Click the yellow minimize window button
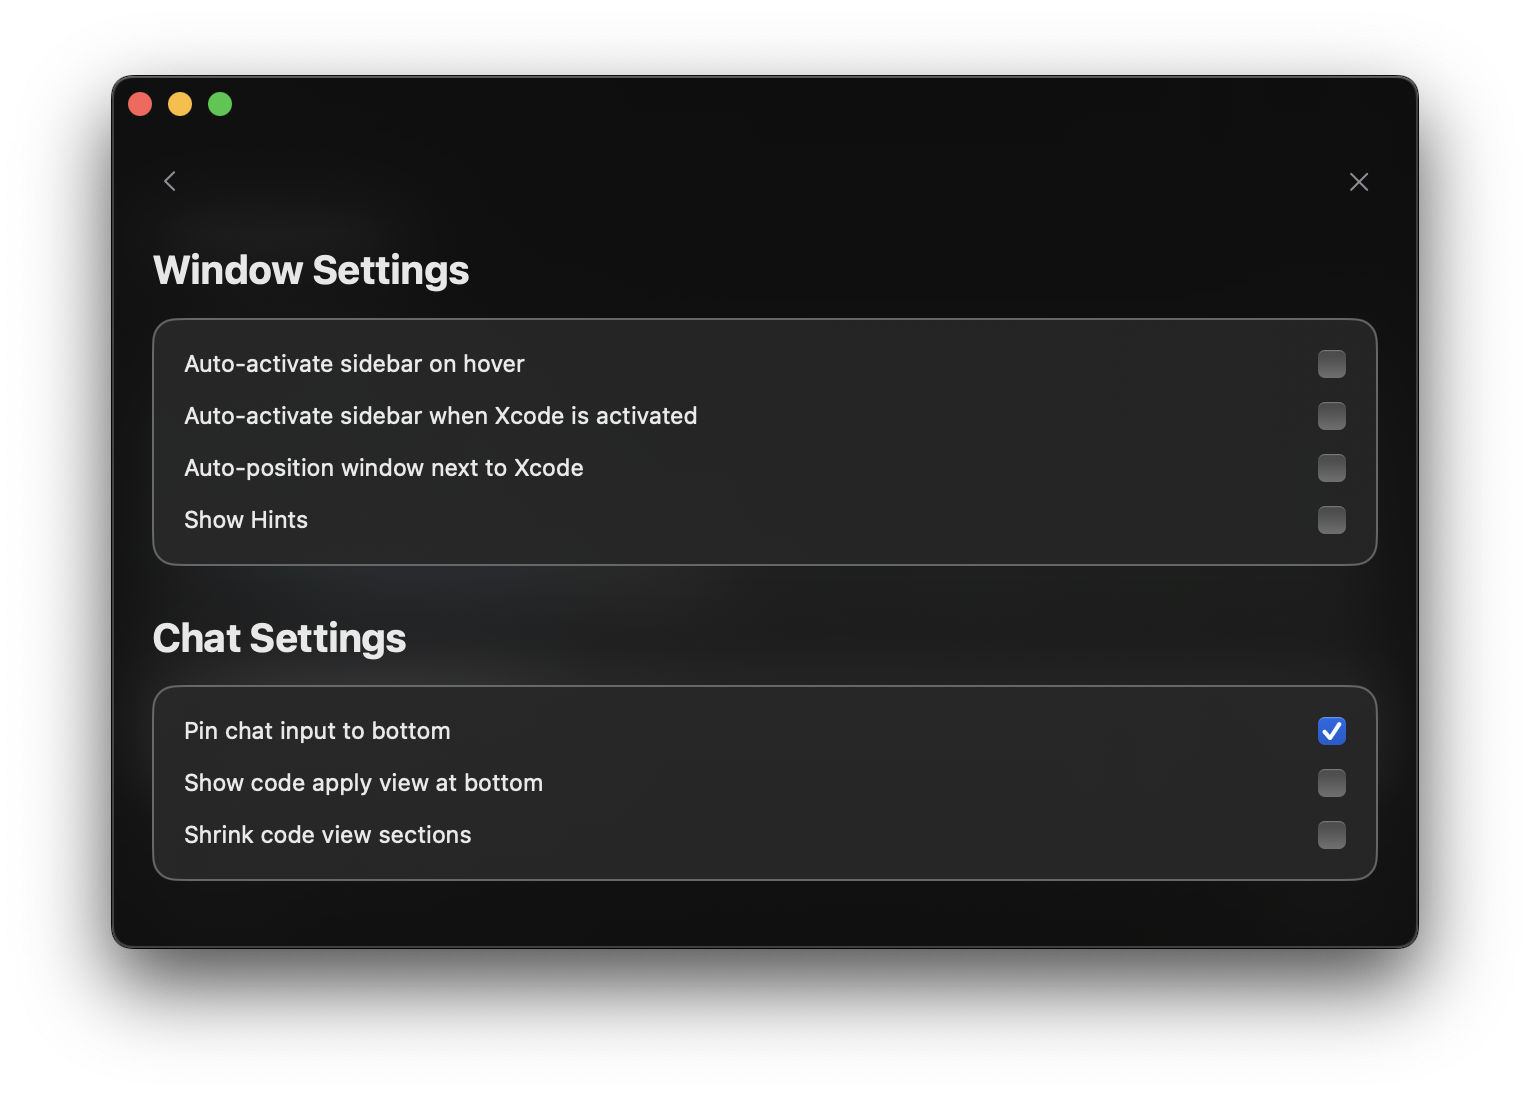The width and height of the screenshot is (1530, 1096). [x=180, y=104]
